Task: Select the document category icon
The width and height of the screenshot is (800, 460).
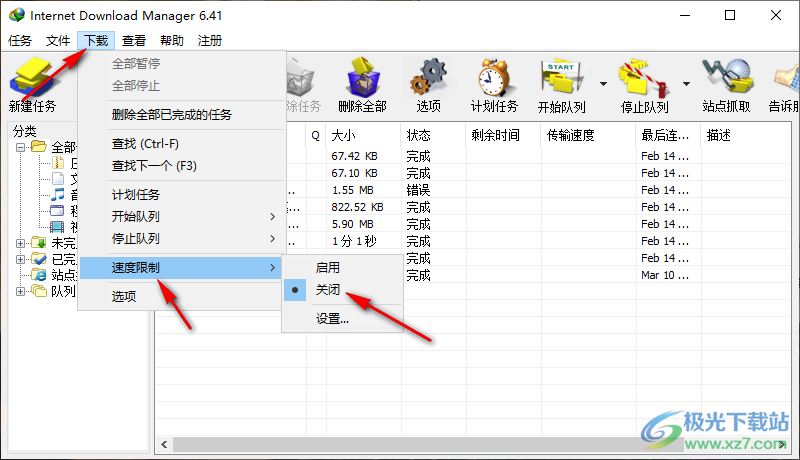Action: click(58, 179)
